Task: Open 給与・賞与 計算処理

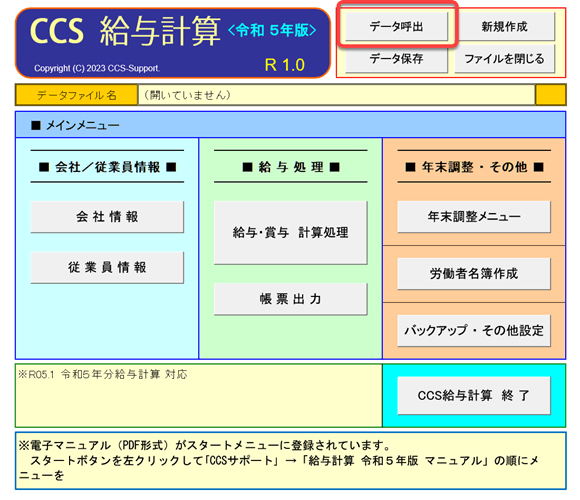Action: 290,233
